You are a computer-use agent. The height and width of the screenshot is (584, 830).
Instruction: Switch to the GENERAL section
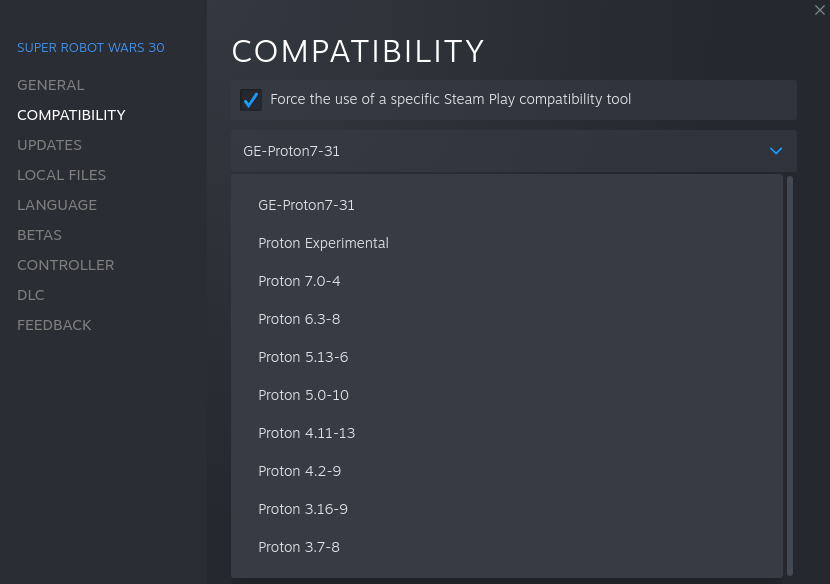pyautogui.click(x=51, y=85)
